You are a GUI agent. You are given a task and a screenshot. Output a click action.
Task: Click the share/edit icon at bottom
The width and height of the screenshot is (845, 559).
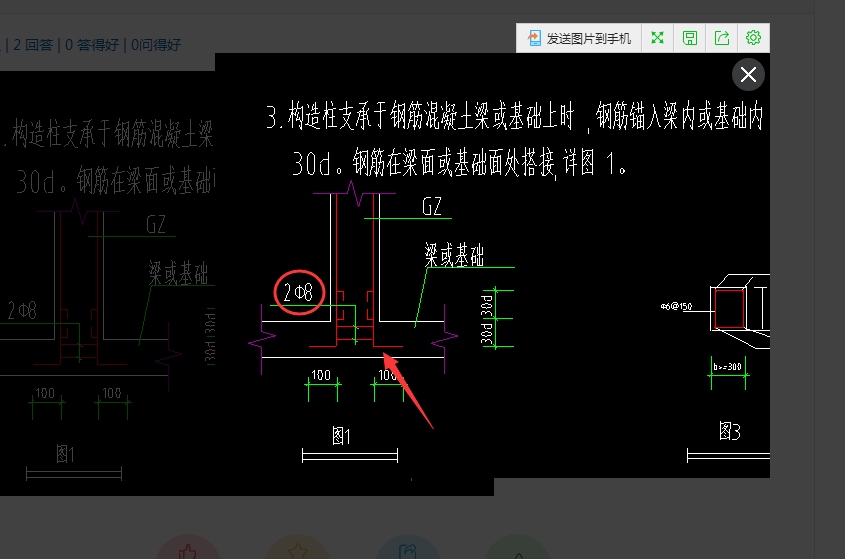click(408, 550)
